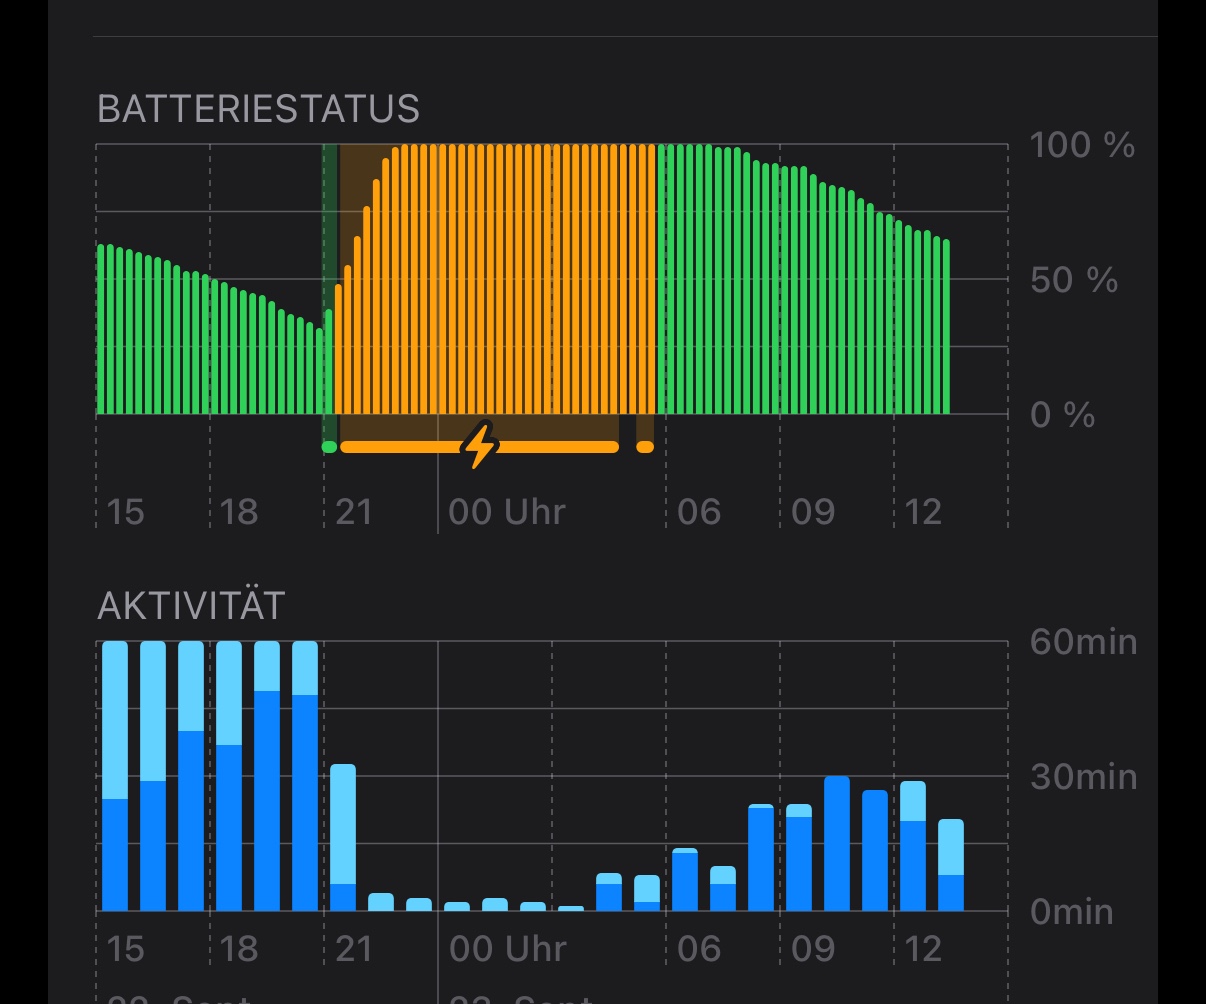This screenshot has width=1206, height=1004.
Task: Select the activity bar at 12 Uhr
Action: pos(913,846)
